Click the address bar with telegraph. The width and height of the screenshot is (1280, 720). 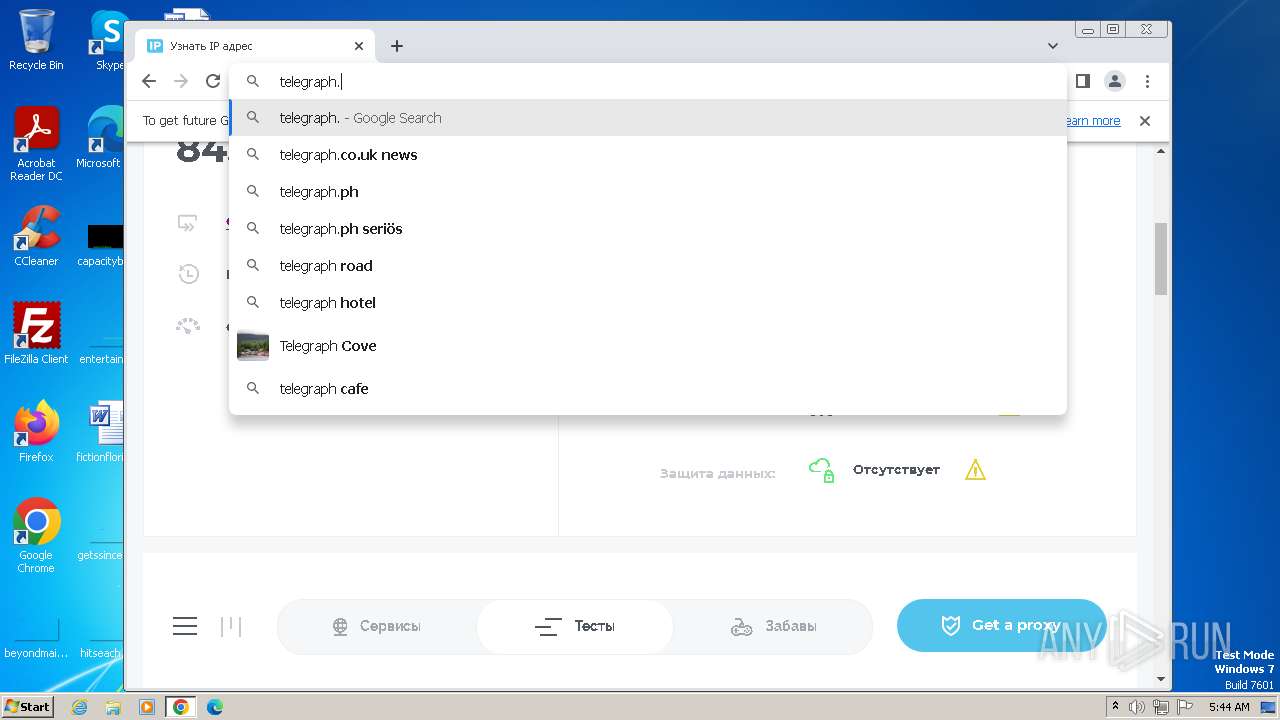tap(650, 81)
